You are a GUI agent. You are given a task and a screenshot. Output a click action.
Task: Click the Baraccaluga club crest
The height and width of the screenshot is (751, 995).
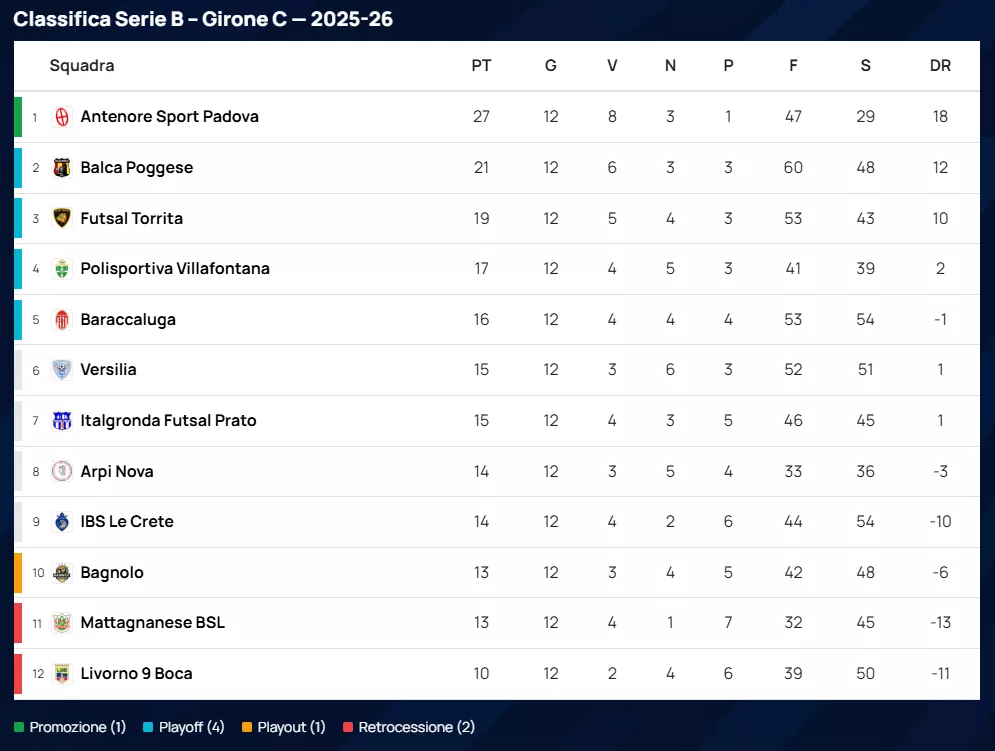[x=62, y=320]
